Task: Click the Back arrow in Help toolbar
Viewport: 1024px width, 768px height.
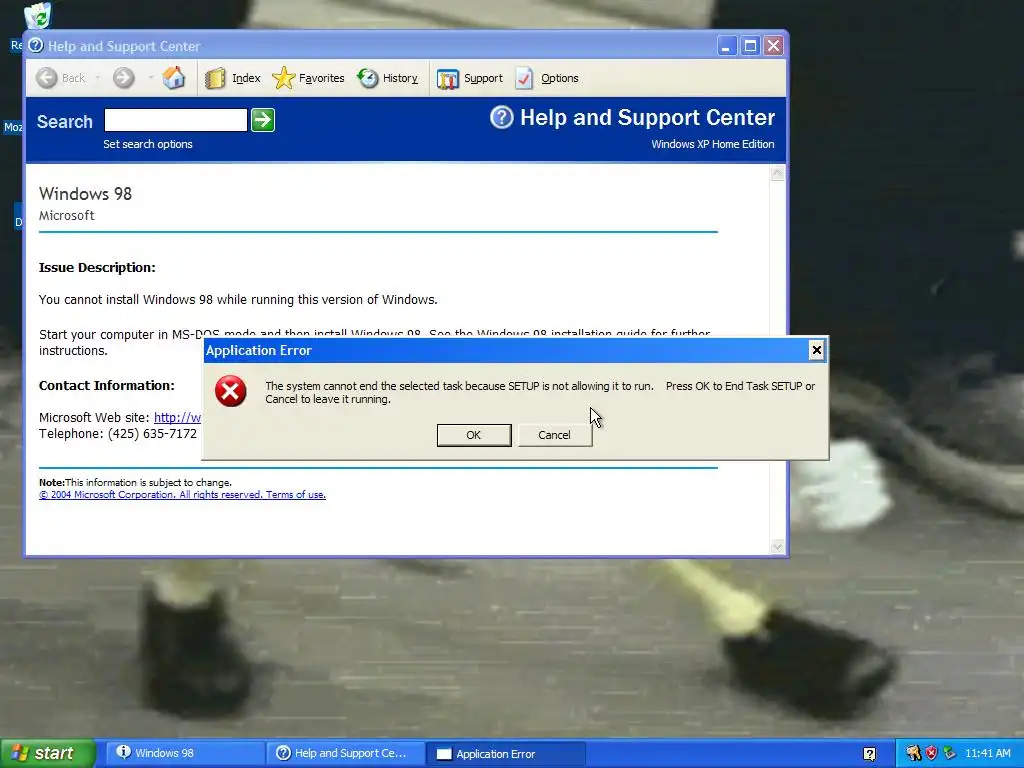Action: (x=47, y=78)
